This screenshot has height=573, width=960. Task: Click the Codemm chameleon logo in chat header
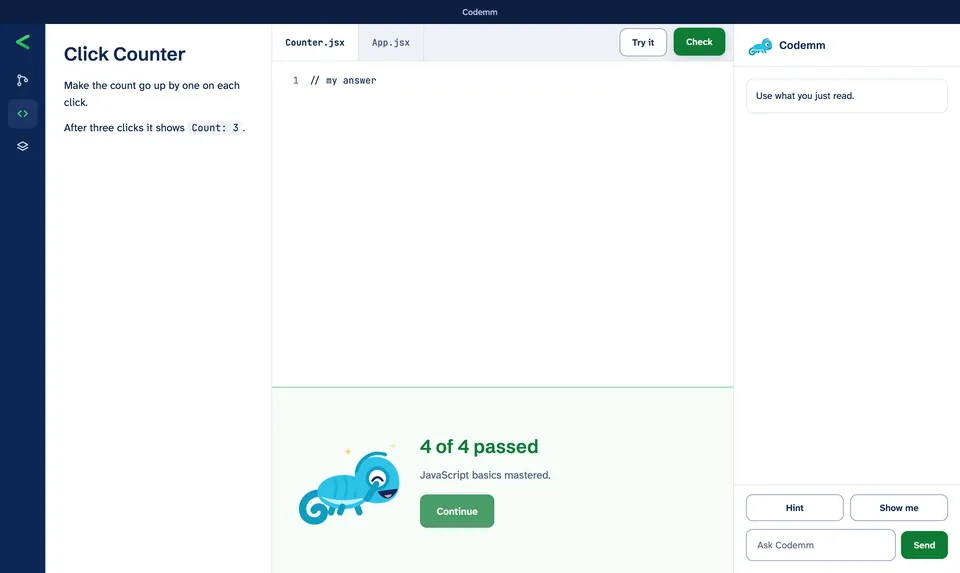tap(760, 46)
